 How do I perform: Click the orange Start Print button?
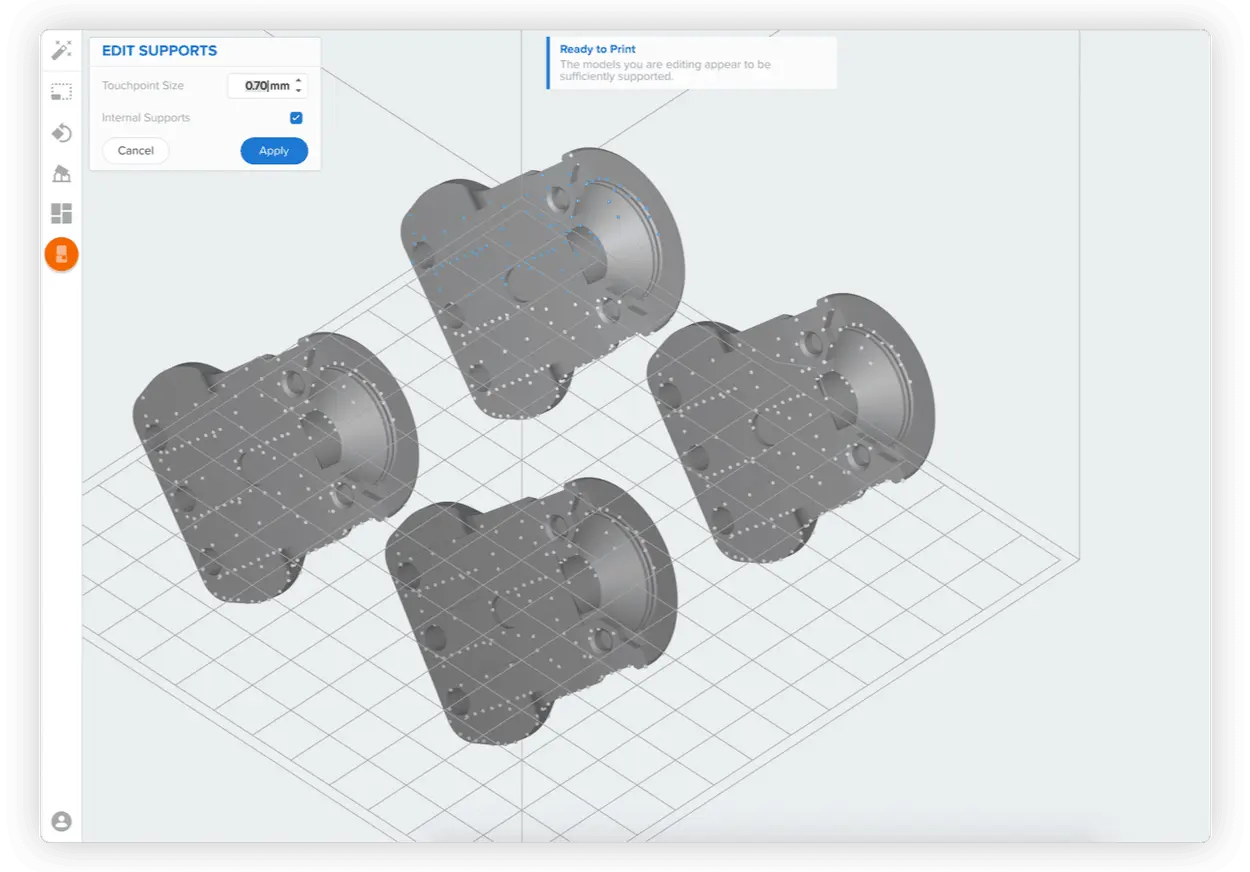(61, 254)
